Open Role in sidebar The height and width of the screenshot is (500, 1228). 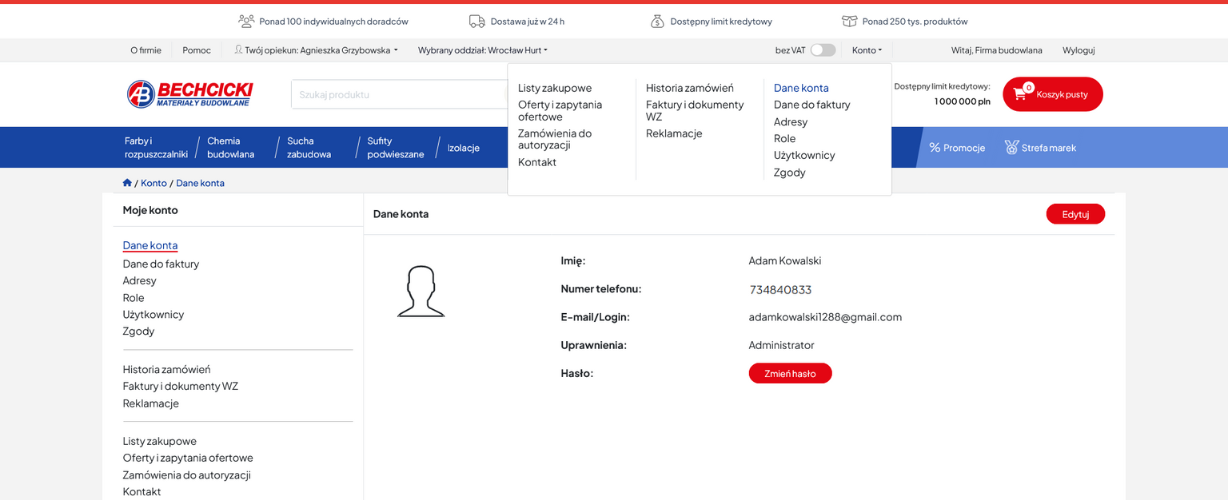[x=134, y=297]
